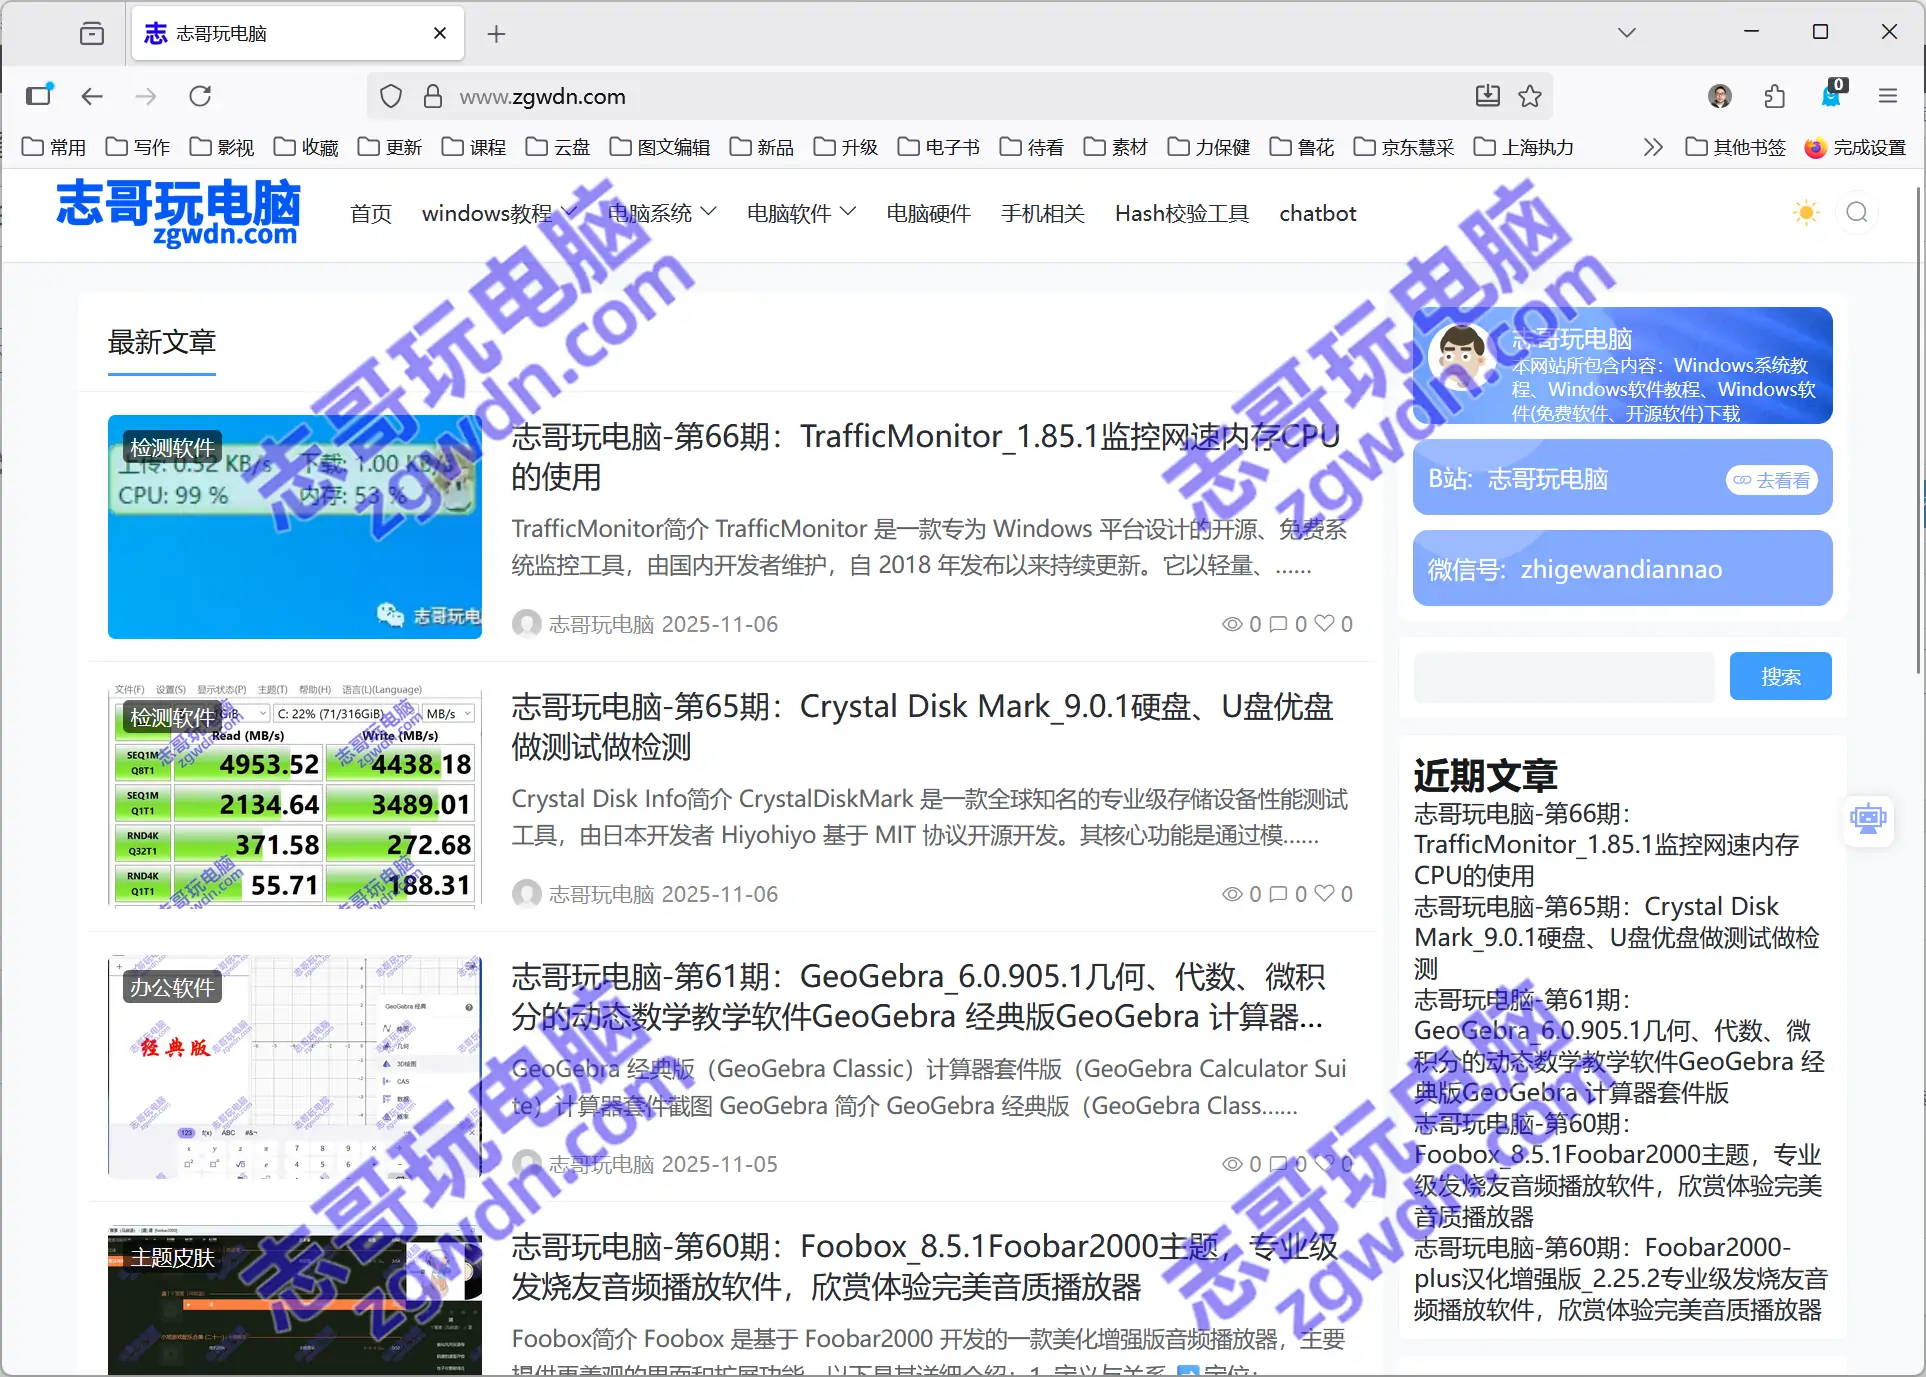Expand the 电脑软件 dropdown menu

point(800,213)
